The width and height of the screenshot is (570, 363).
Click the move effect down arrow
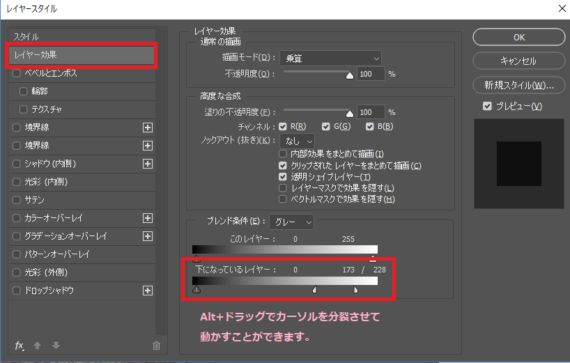(x=56, y=345)
